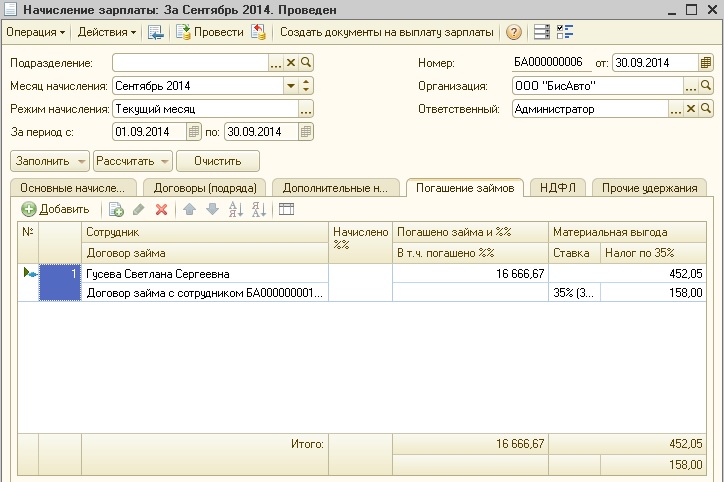724x482 pixels.
Task: Click the 158,00 tax value in the row
Action: coord(653,293)
